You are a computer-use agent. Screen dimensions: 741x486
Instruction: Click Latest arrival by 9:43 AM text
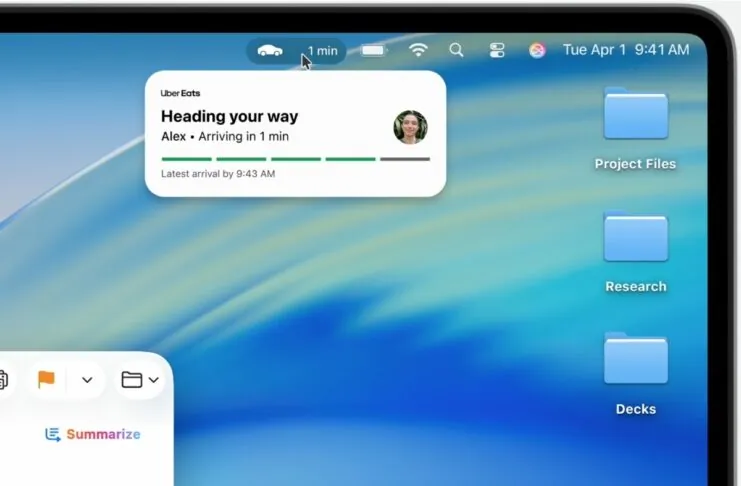tap(218, 174)
